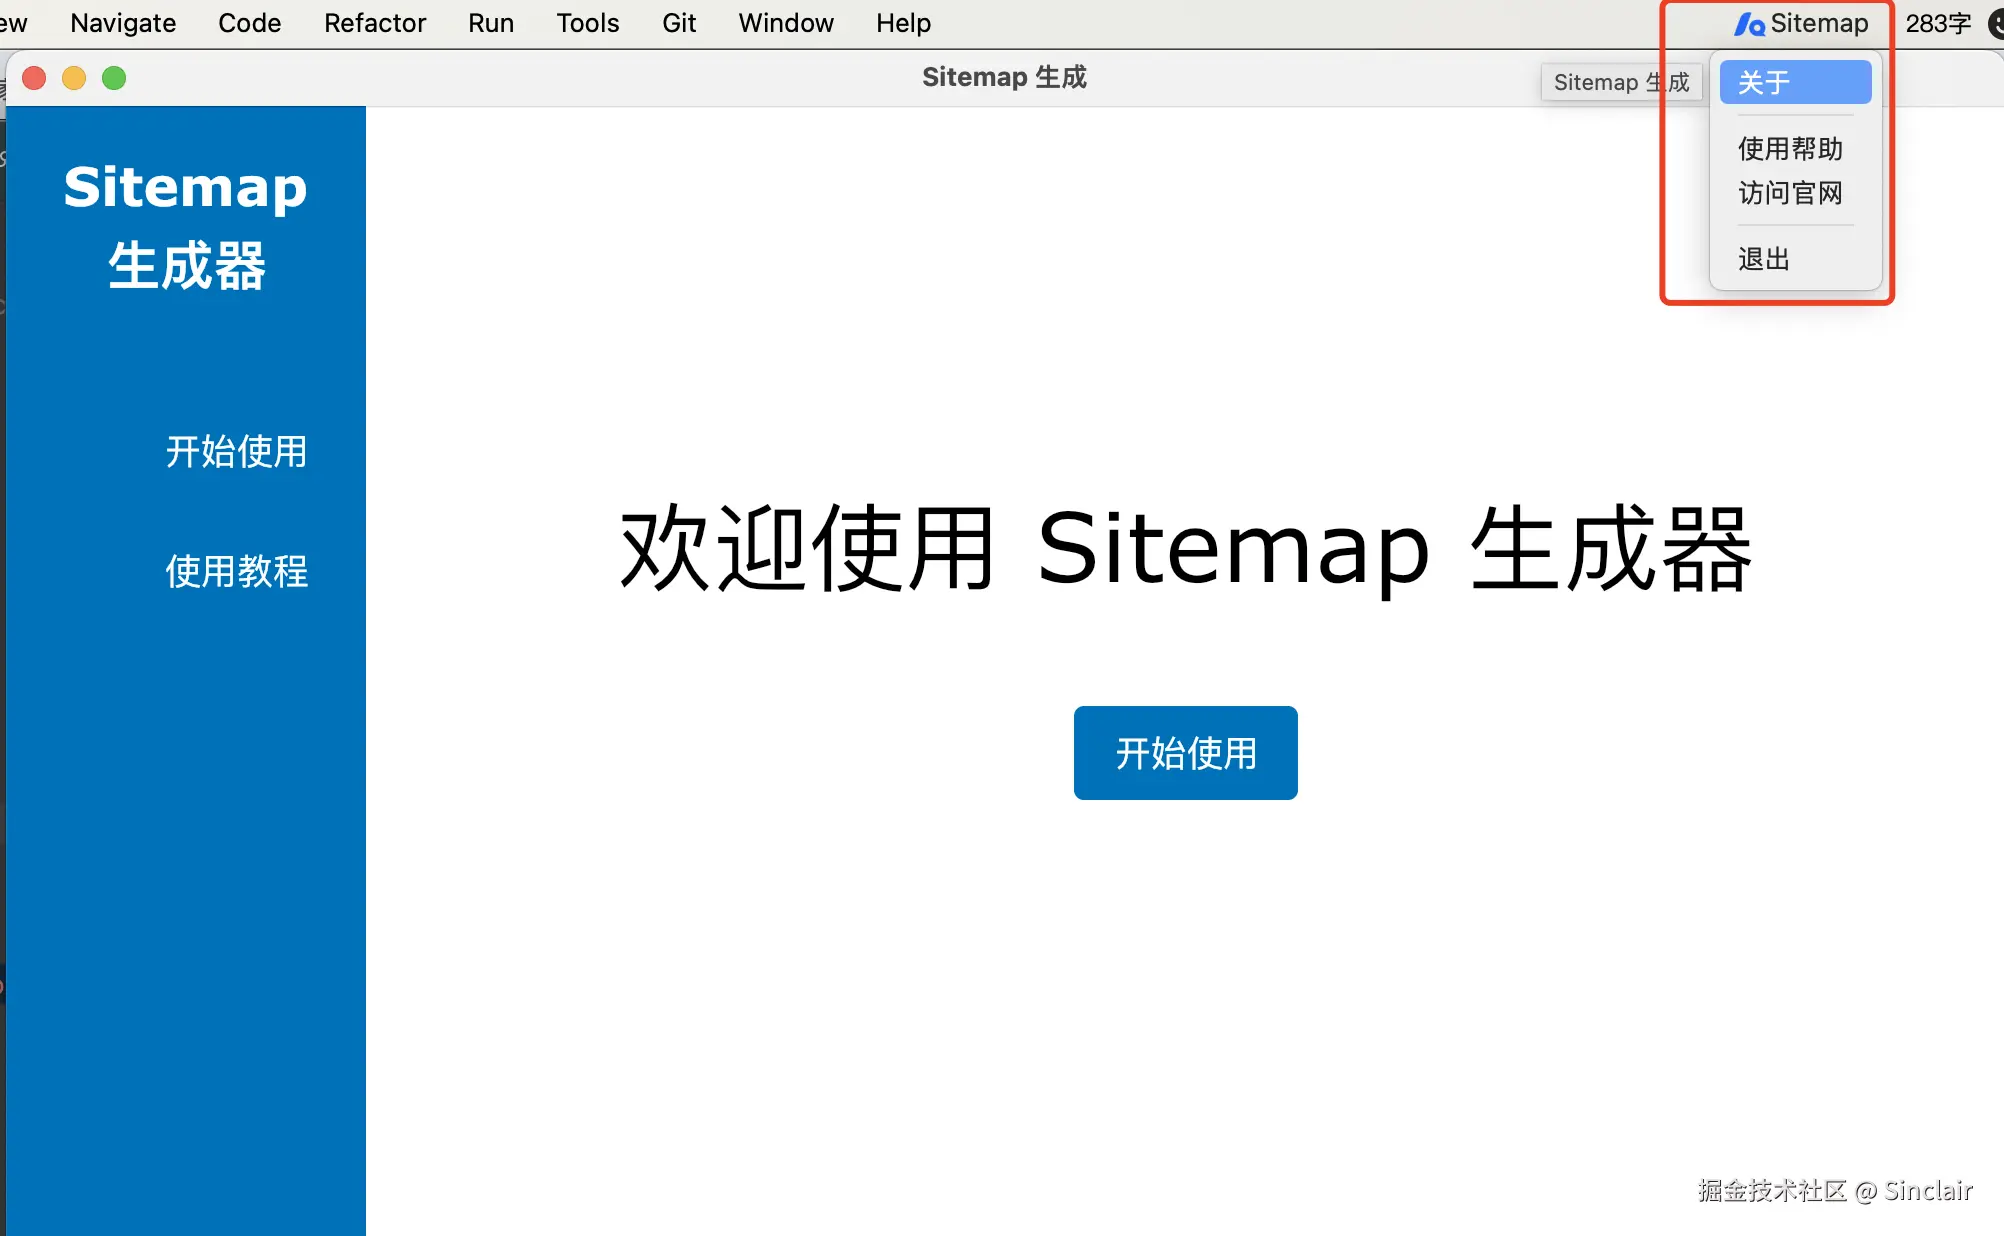Image resolution: width=2004 pixels, height=1236 pixels.
Task: Open the Window menu
Action: tap(785, 23)
